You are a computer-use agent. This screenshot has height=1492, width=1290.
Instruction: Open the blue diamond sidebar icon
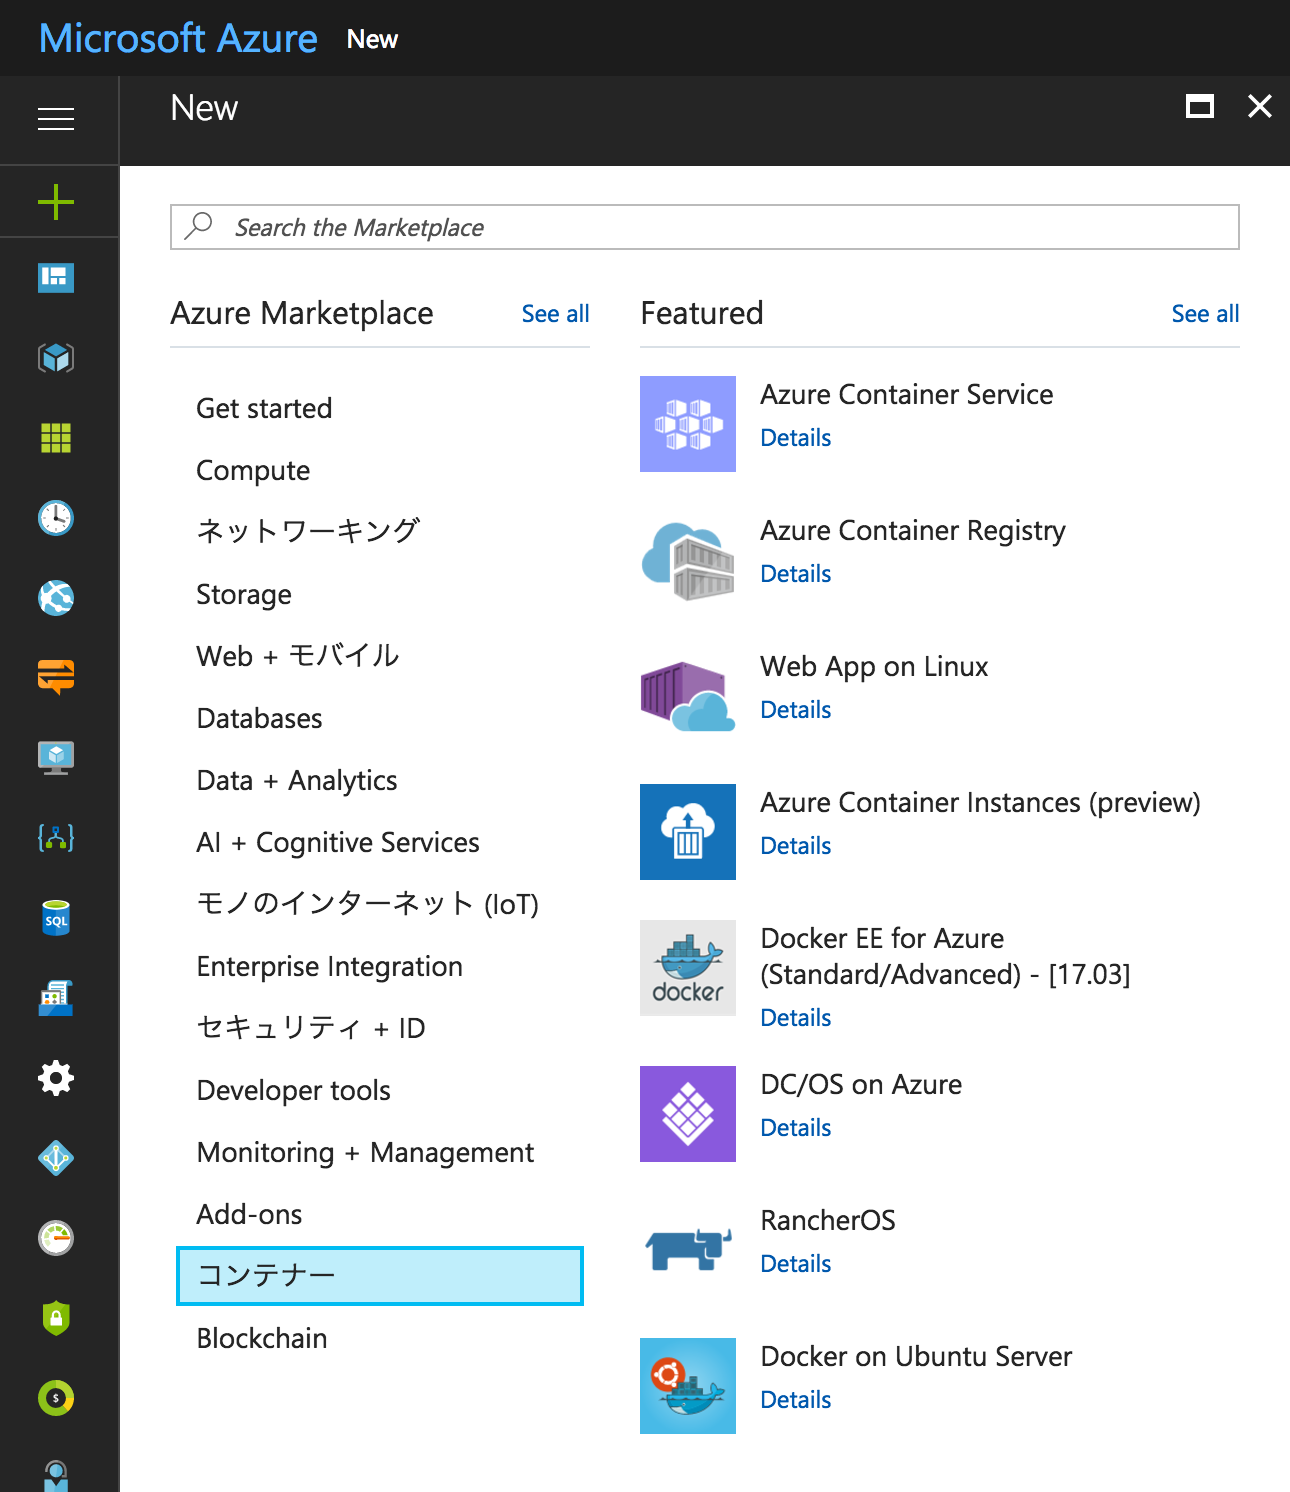coord(56,1157)
